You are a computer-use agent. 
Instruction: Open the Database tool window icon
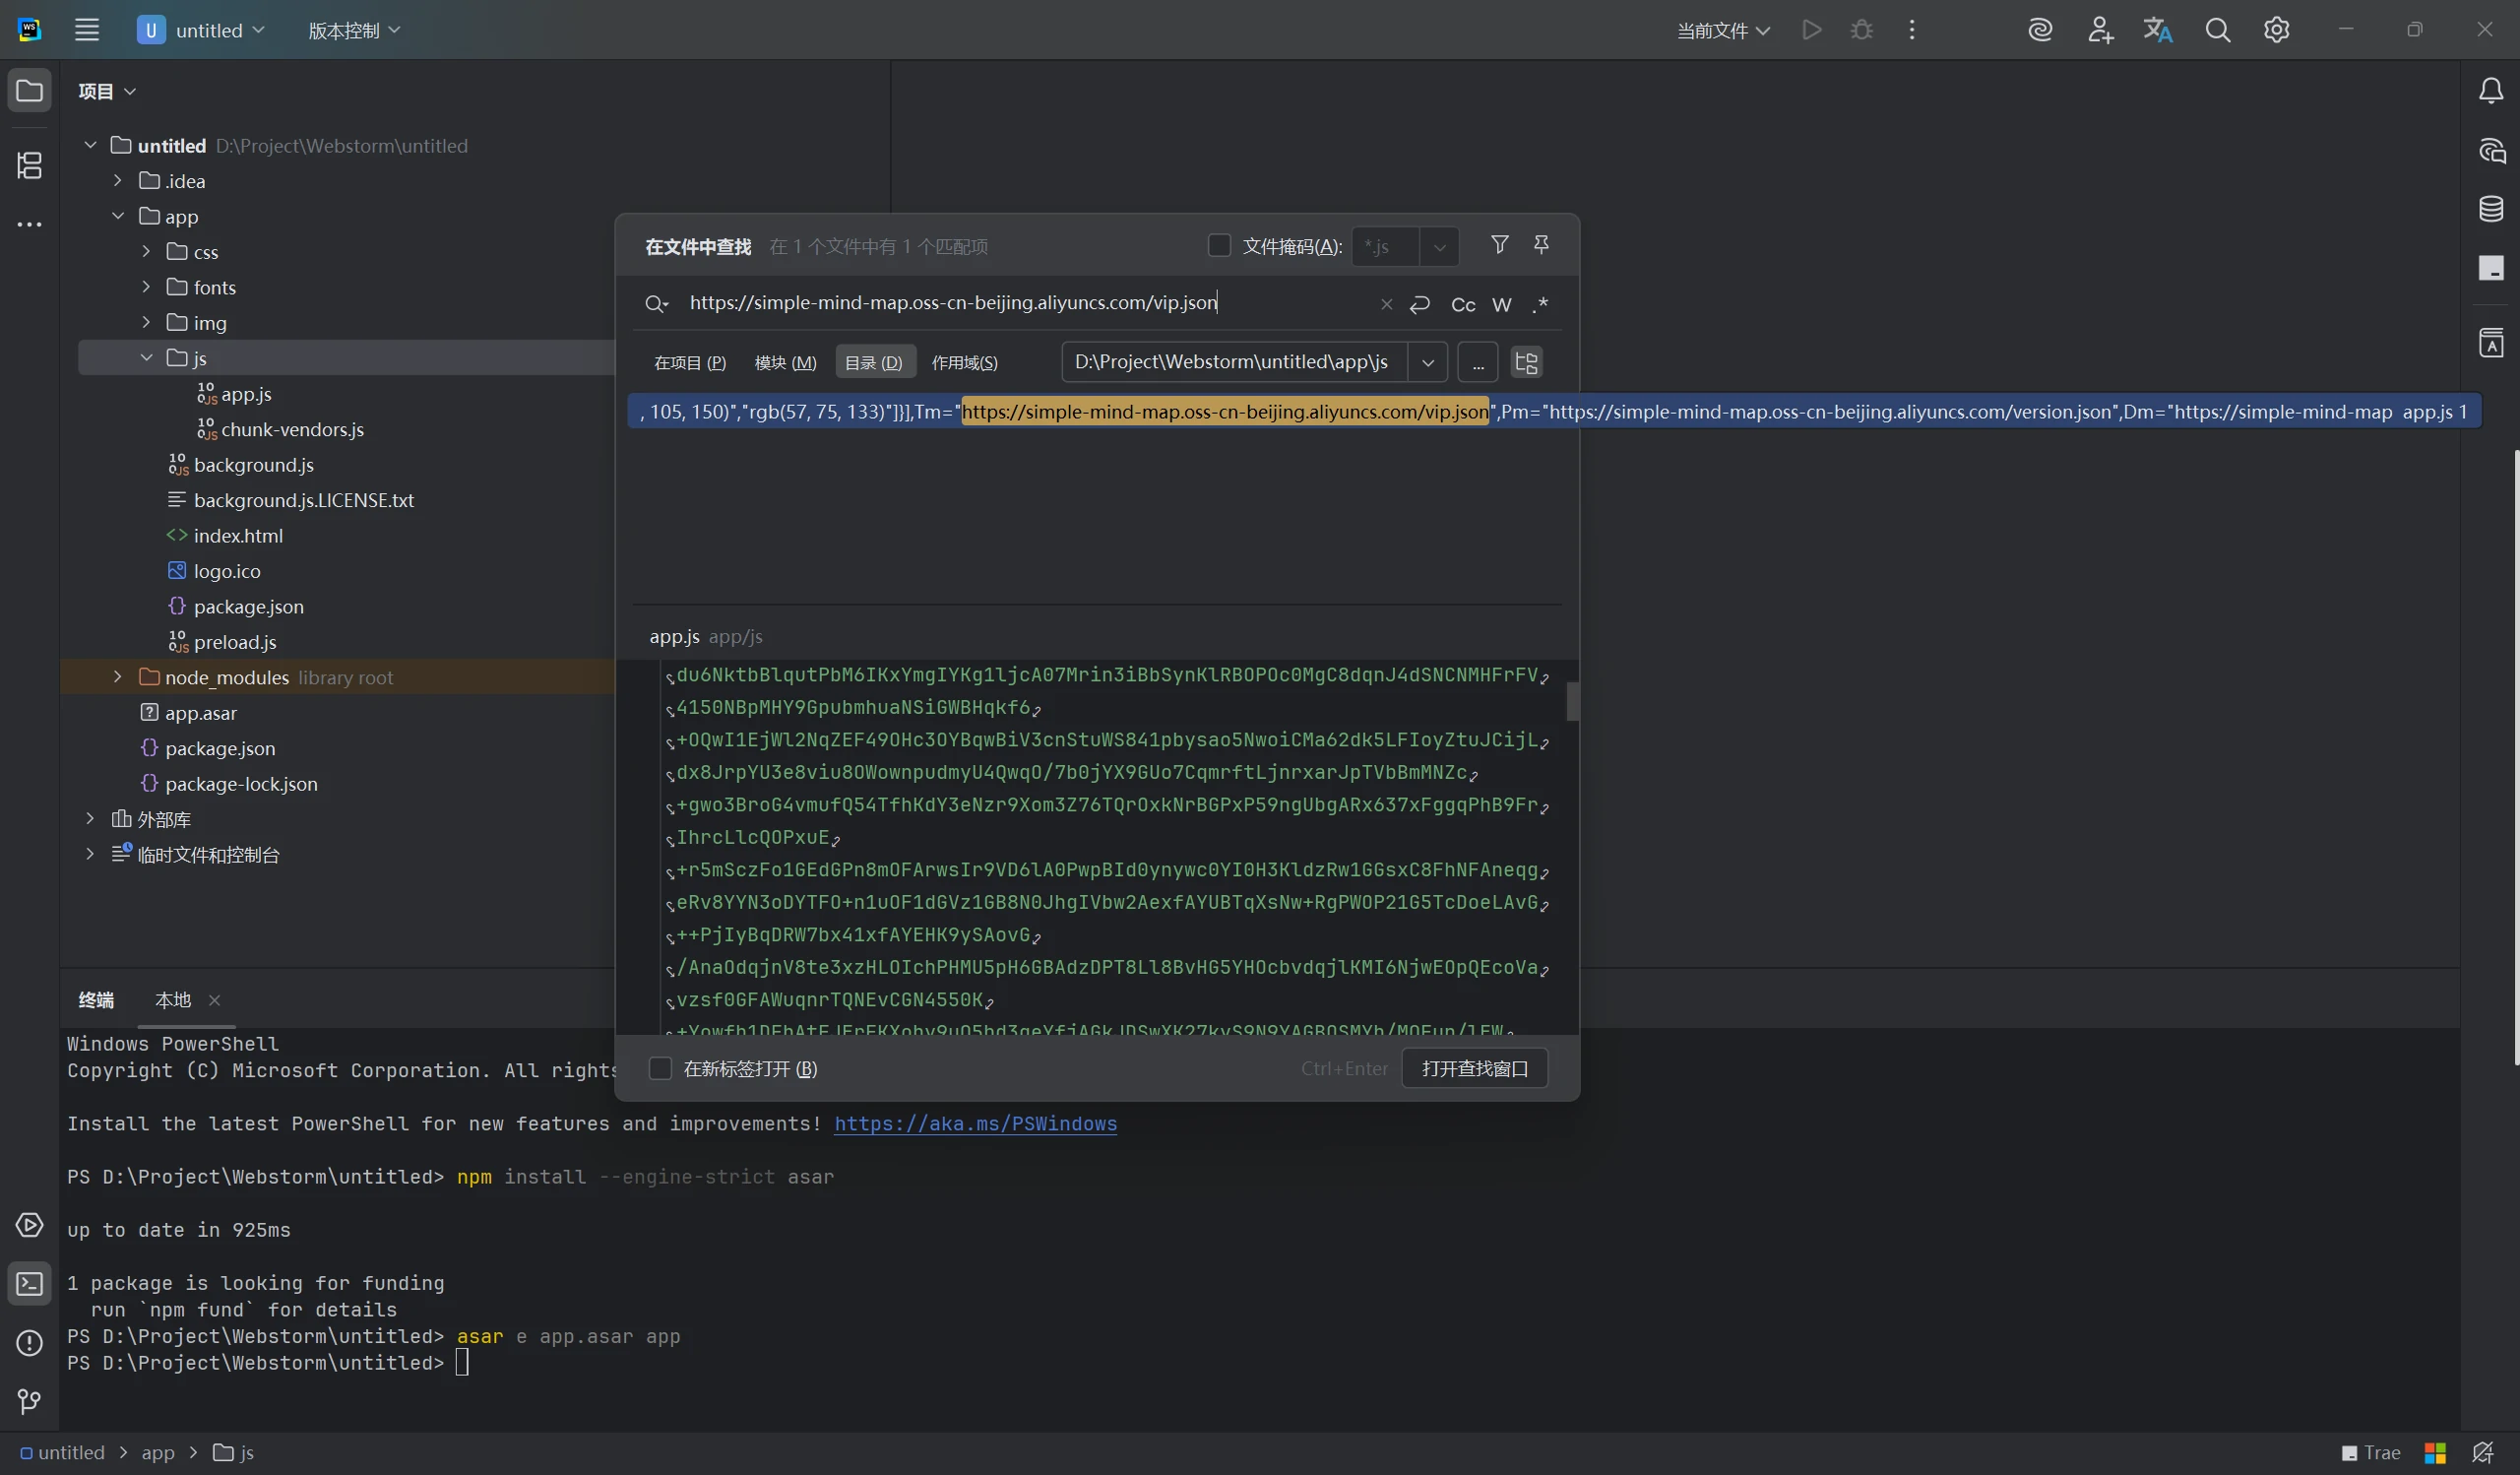click(2491, 209)
